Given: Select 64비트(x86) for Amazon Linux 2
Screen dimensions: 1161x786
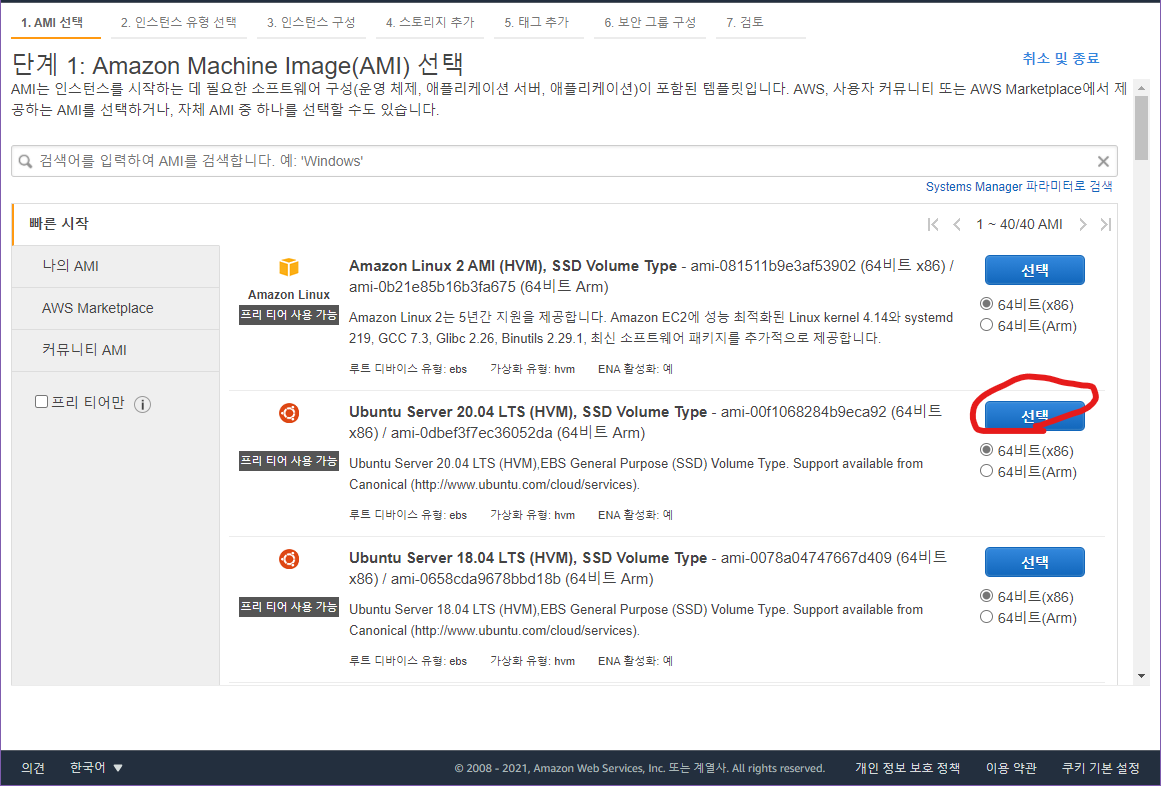Looking at the screenshot, I should 986,303.
